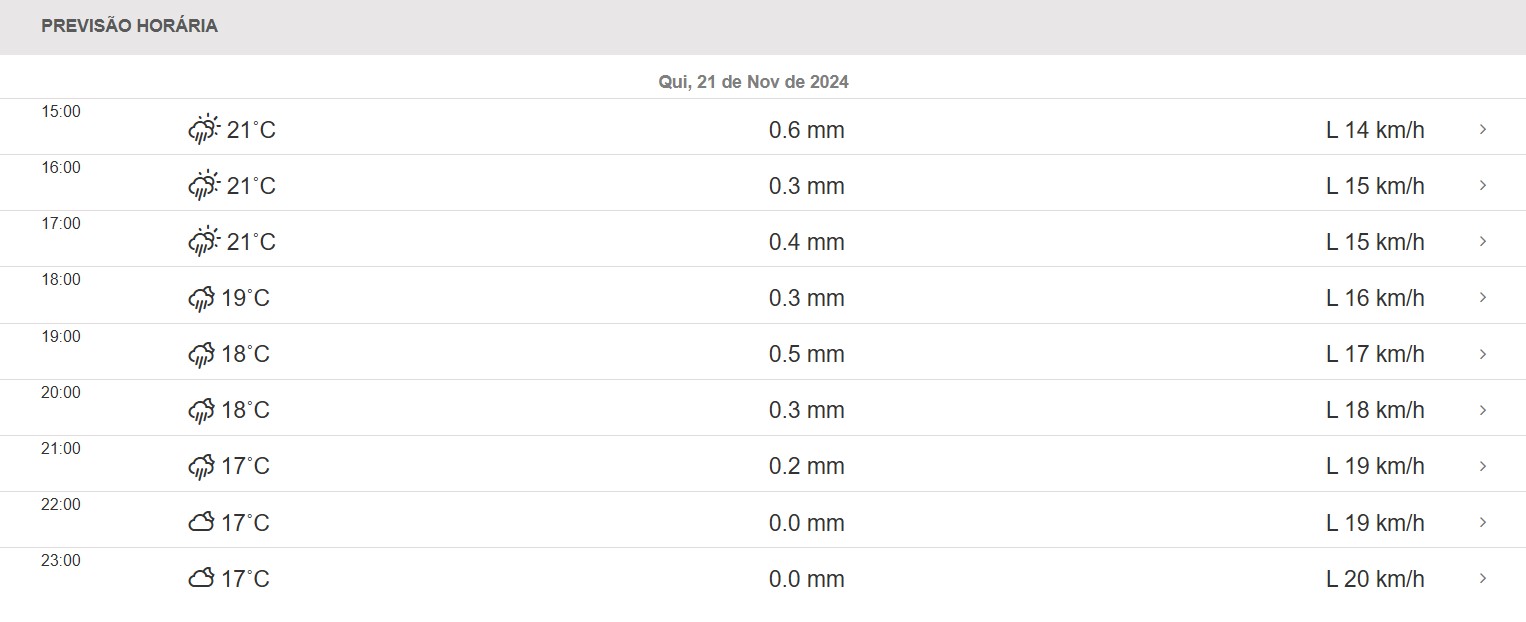Click the cloudy icon at 22:00
This screenshot has width=1526, height=622.
click(201, 522)
